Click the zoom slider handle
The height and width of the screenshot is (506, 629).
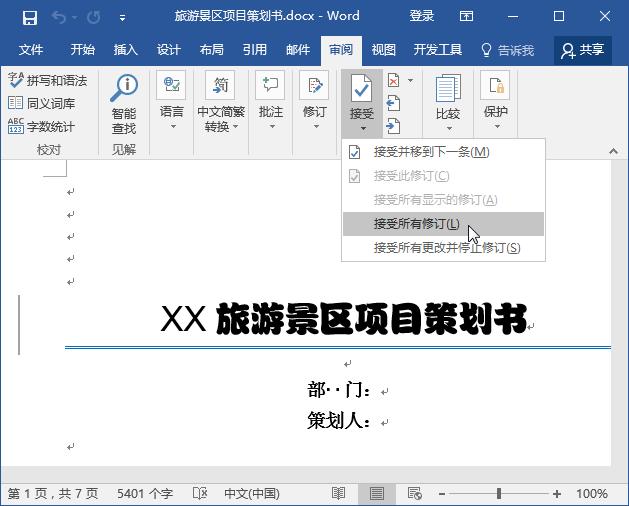point(499,494)
